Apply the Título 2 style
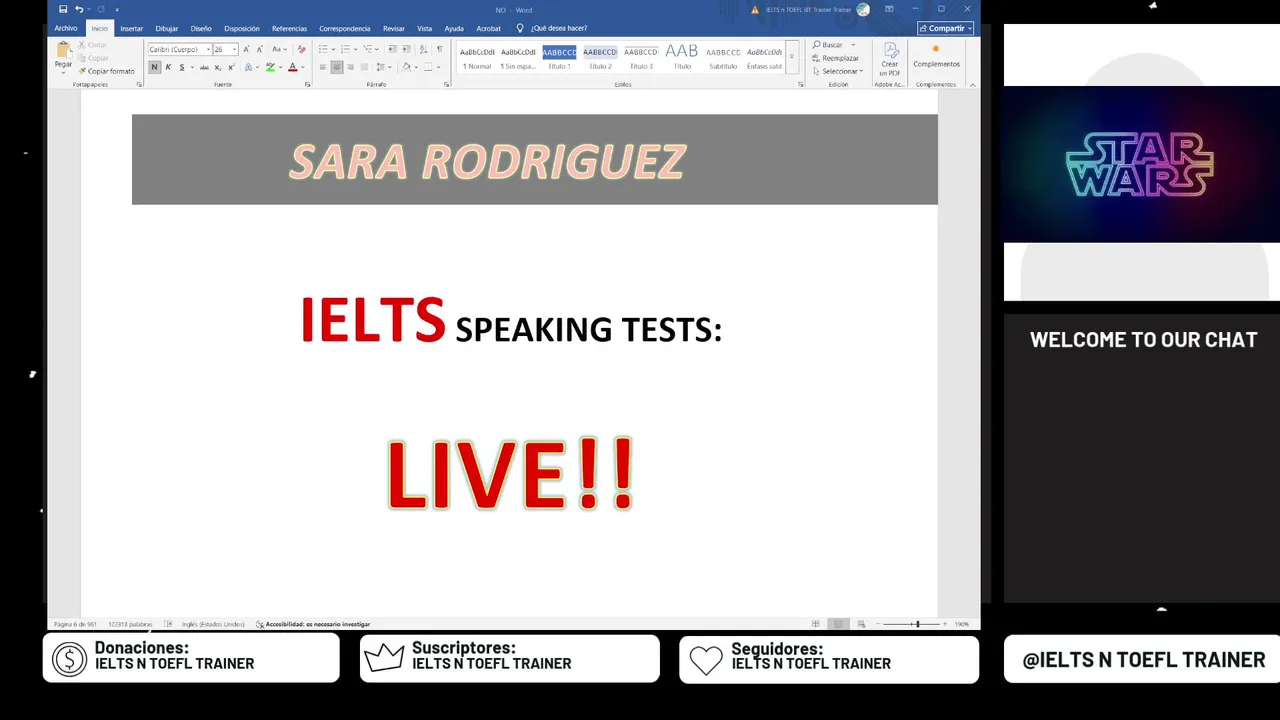 (600, 58)
